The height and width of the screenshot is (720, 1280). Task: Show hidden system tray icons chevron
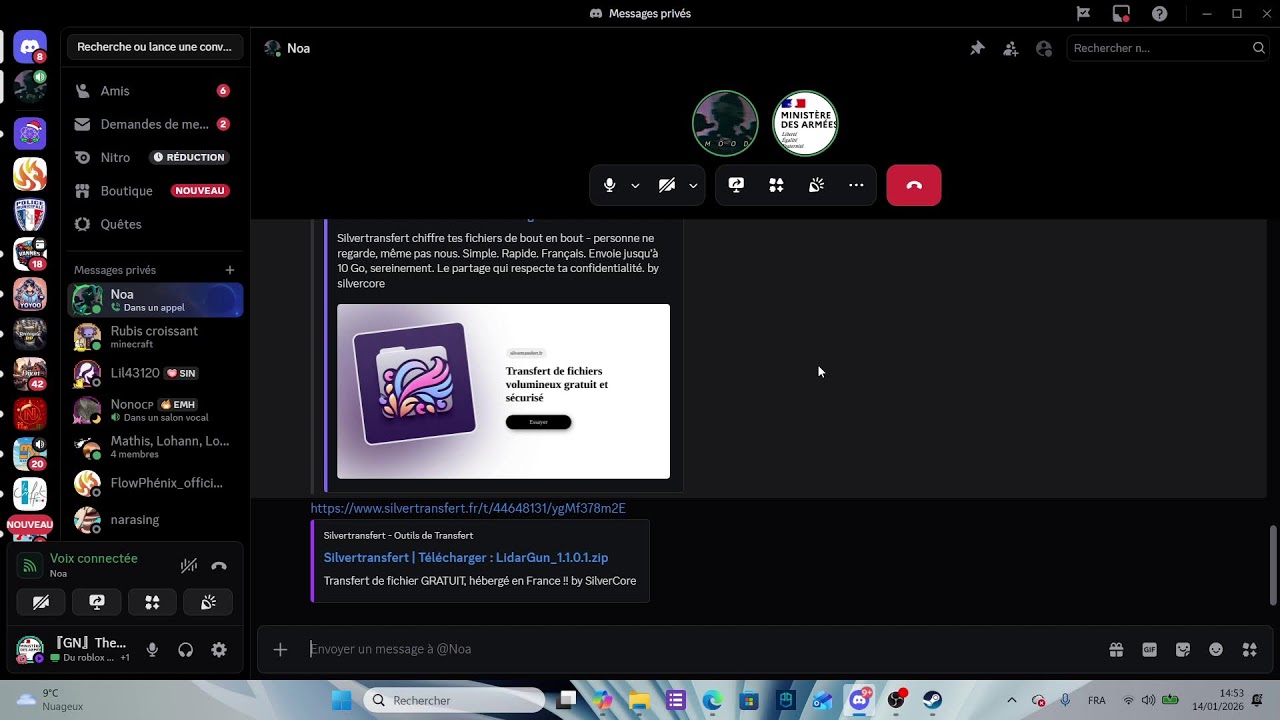[x=1011, y=700]
